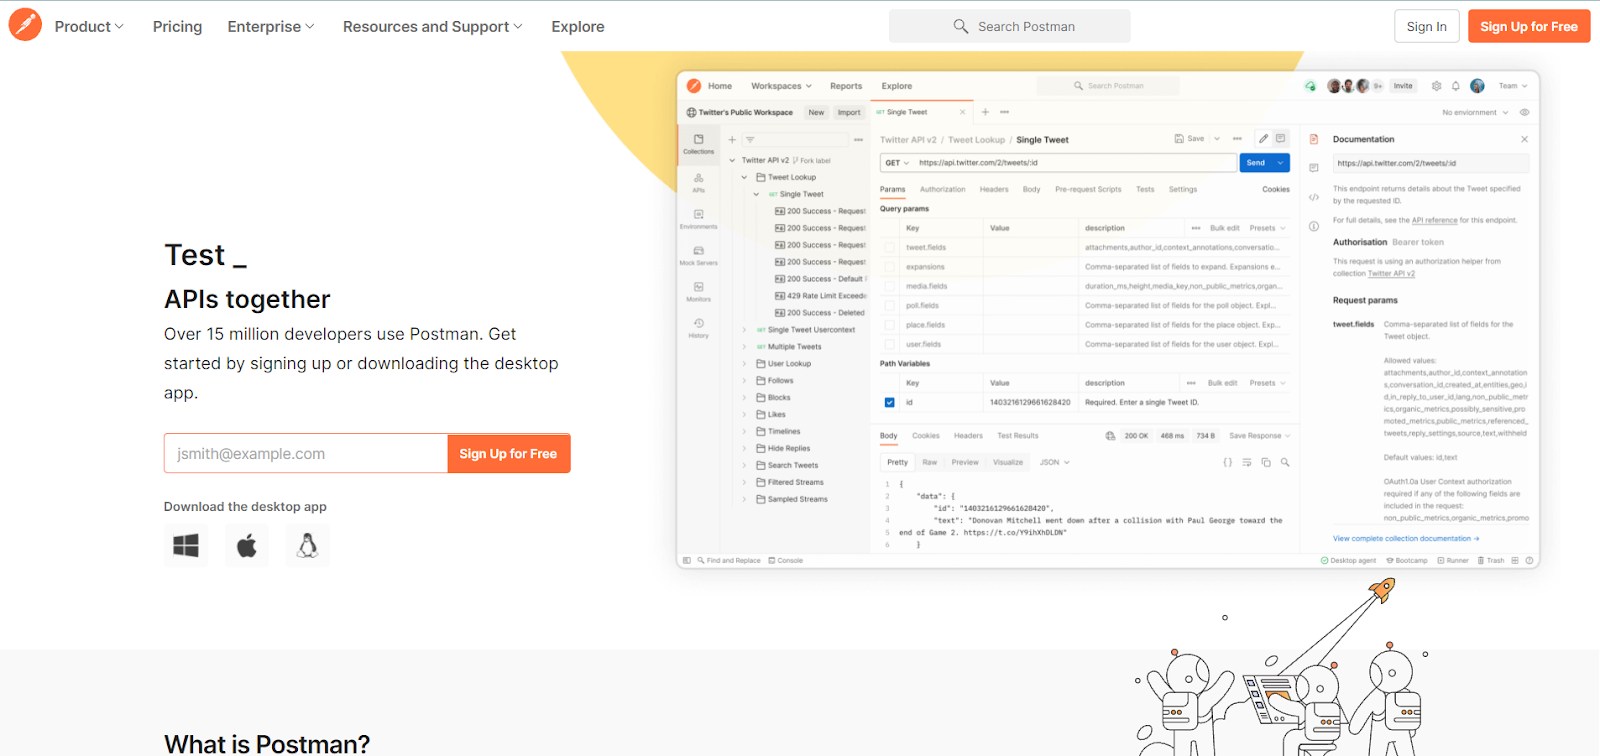1600x756 pixels.
Task: Click the braces format icon in the response toolbar
Action: tap(1228, 462)
